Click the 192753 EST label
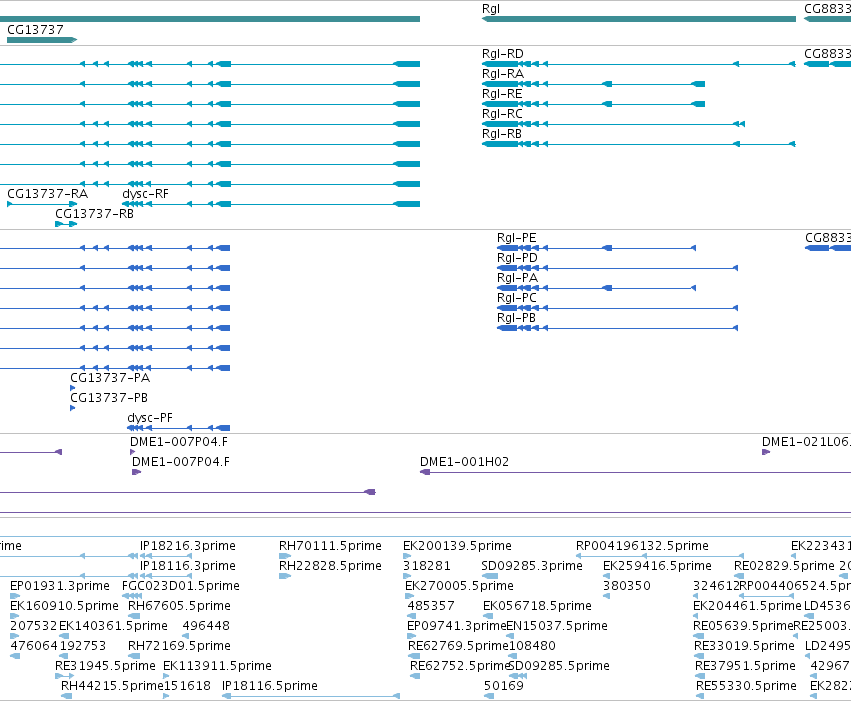Viewport: 851px width, 701px height. pos(82,646)
